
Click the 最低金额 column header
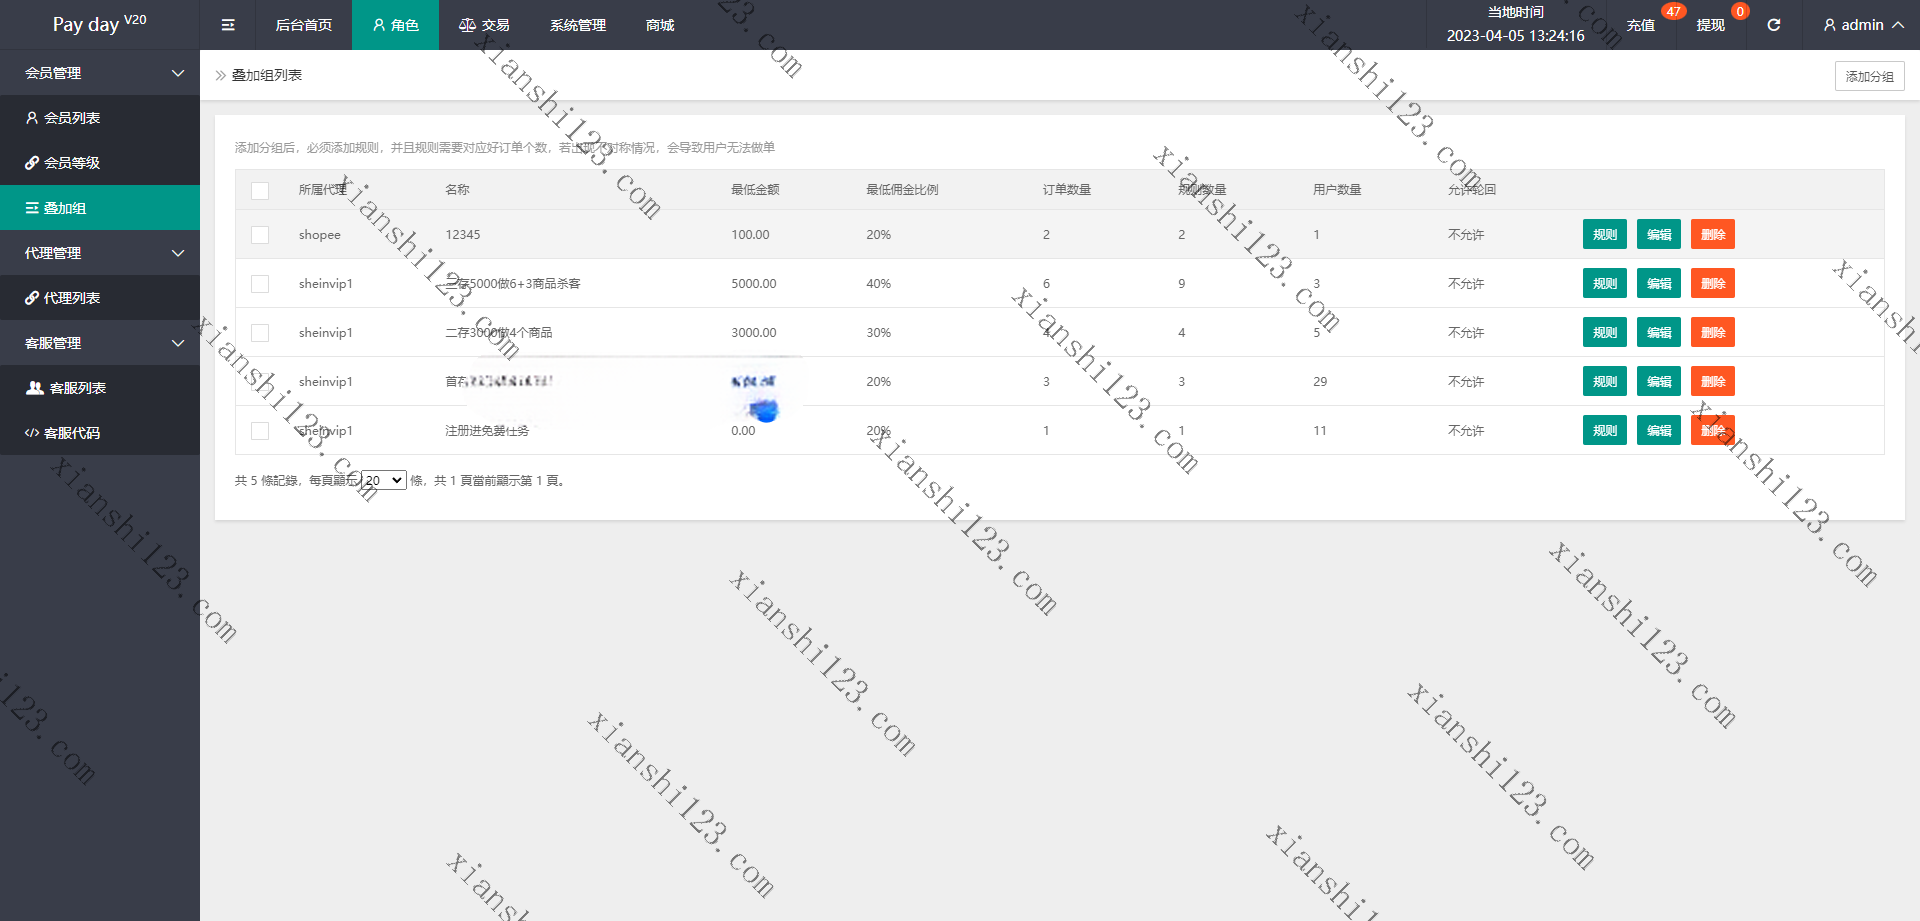[755, 189]
